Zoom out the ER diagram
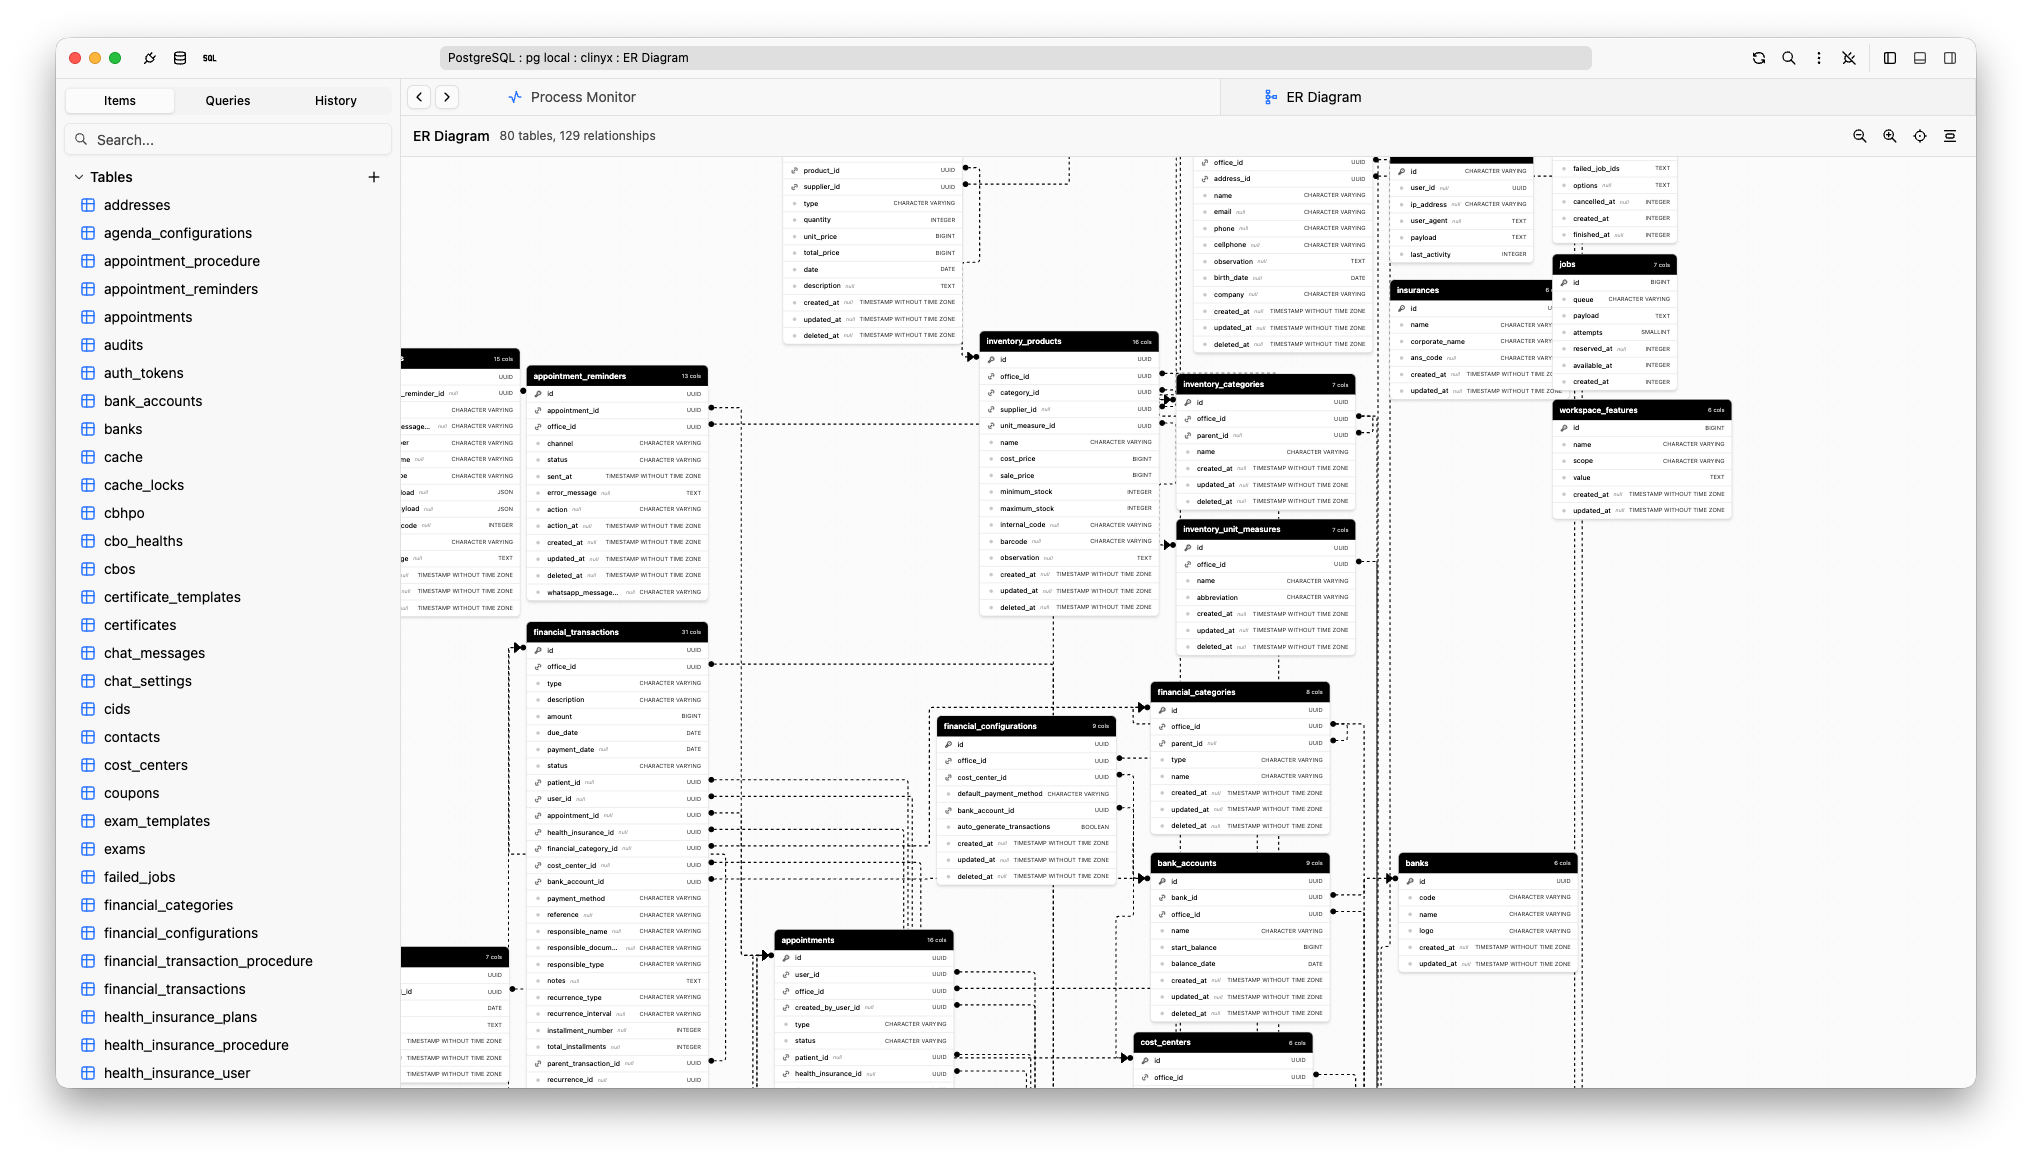Image resolution: width=2032 pixels, height=1162 pixels. pos(1859,136)
